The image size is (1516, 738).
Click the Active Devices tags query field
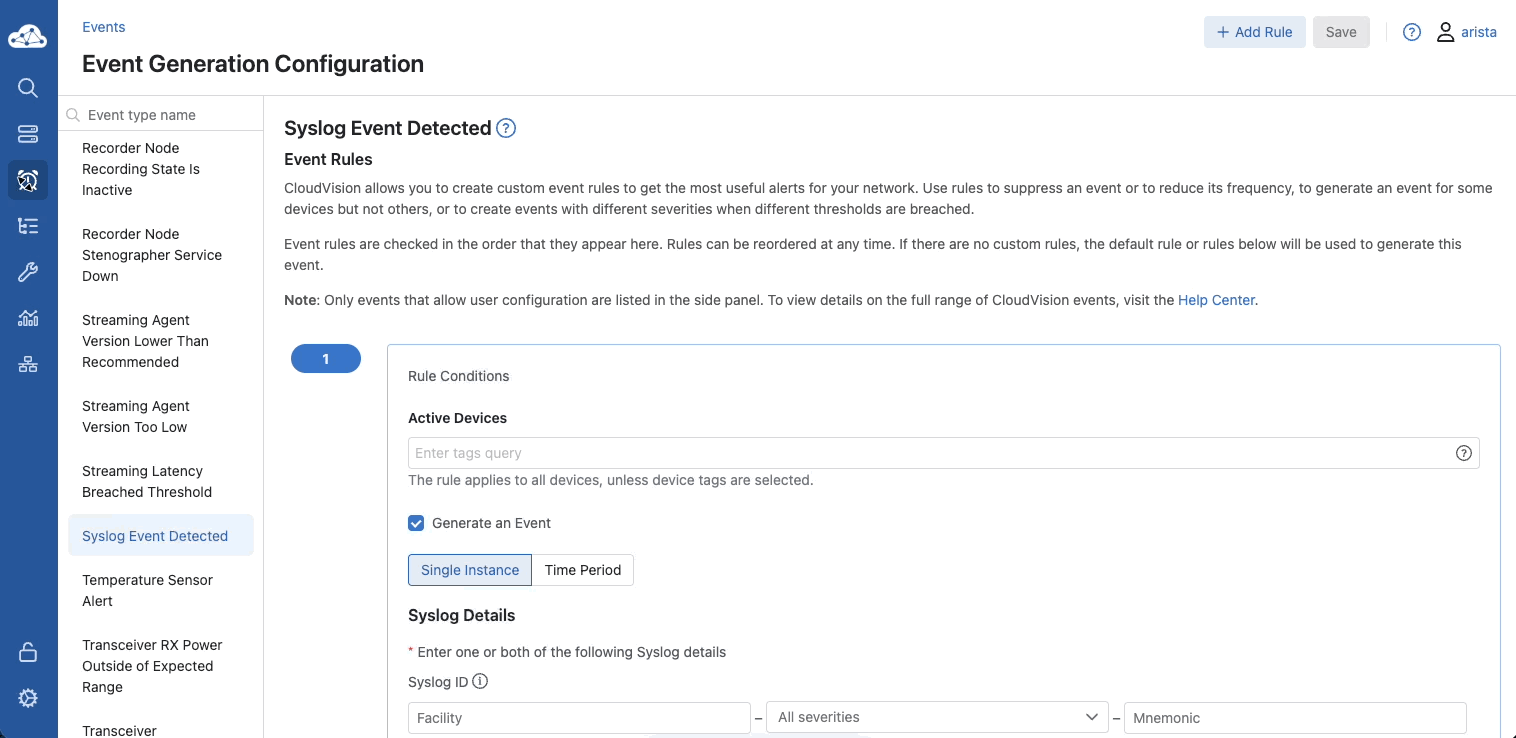[930, 453]
